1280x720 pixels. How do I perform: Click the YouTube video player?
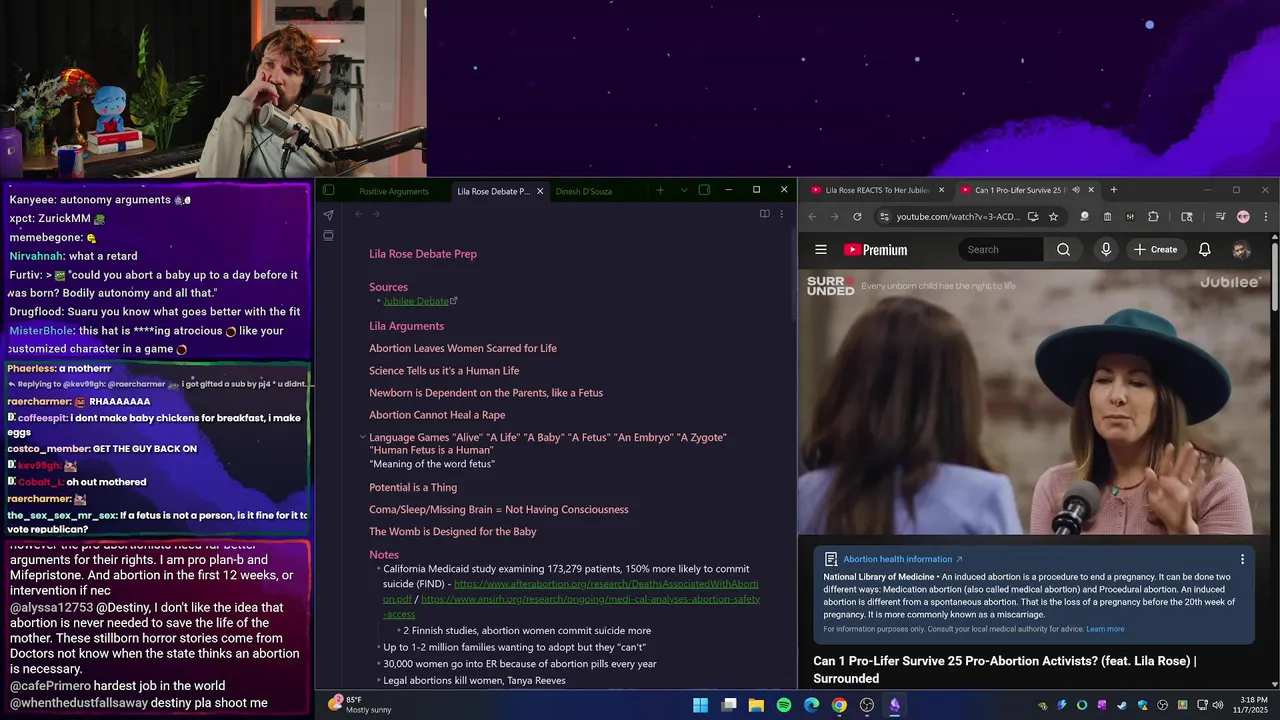coord(1034,402)
